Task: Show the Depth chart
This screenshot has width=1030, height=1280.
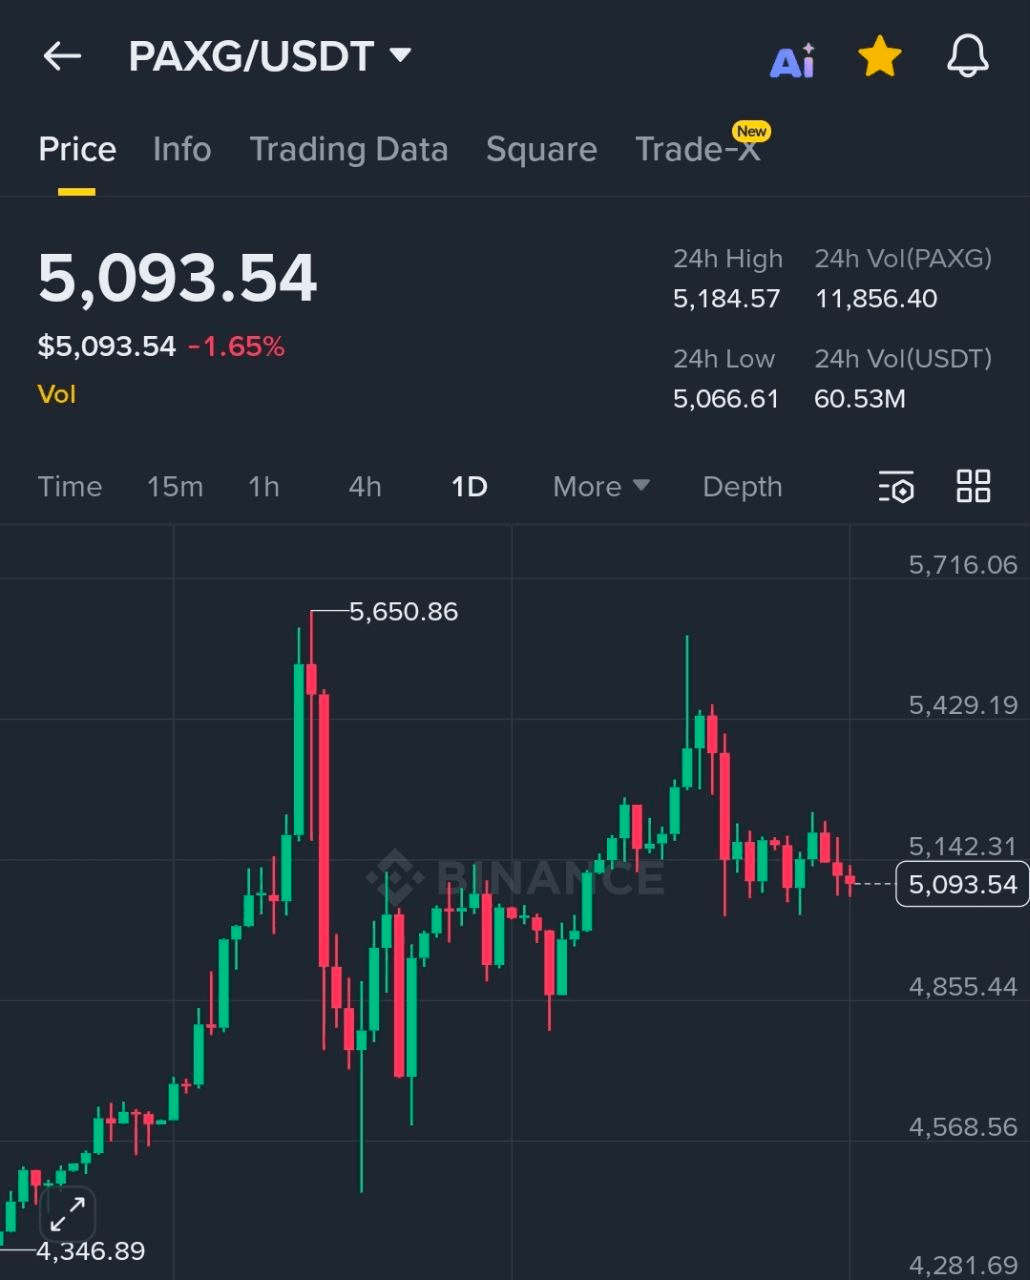Action: pyautogui.click(x=742, y=487)
